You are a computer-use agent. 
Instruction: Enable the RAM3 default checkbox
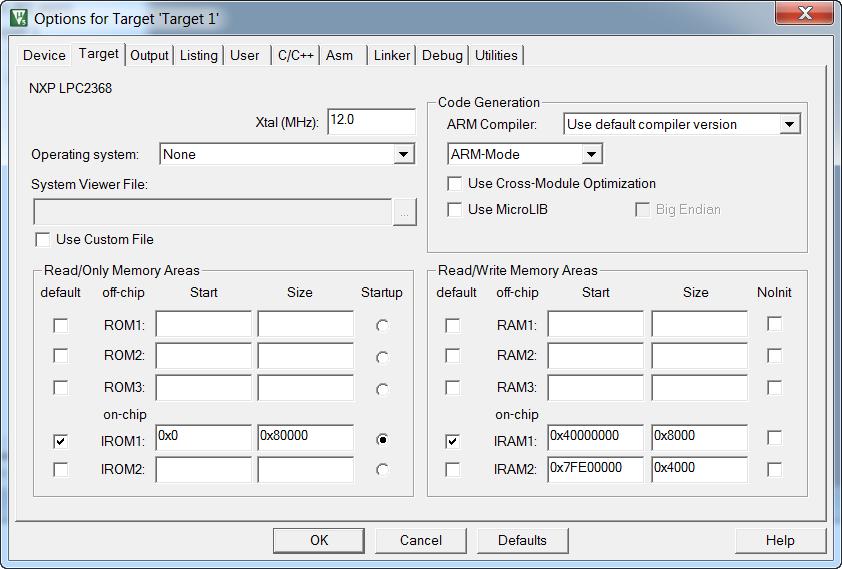click(453, 388)
